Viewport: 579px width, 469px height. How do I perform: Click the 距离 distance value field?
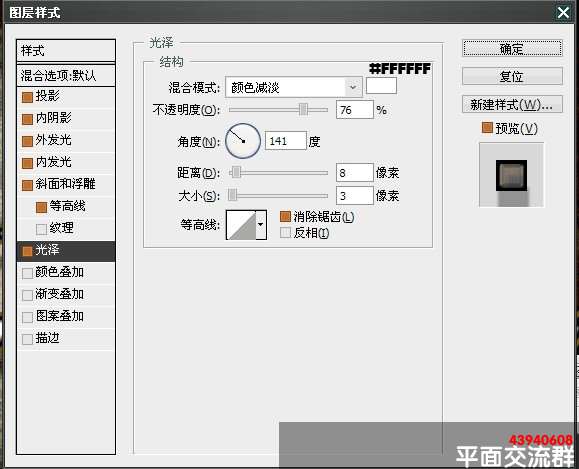pos(354,173)
